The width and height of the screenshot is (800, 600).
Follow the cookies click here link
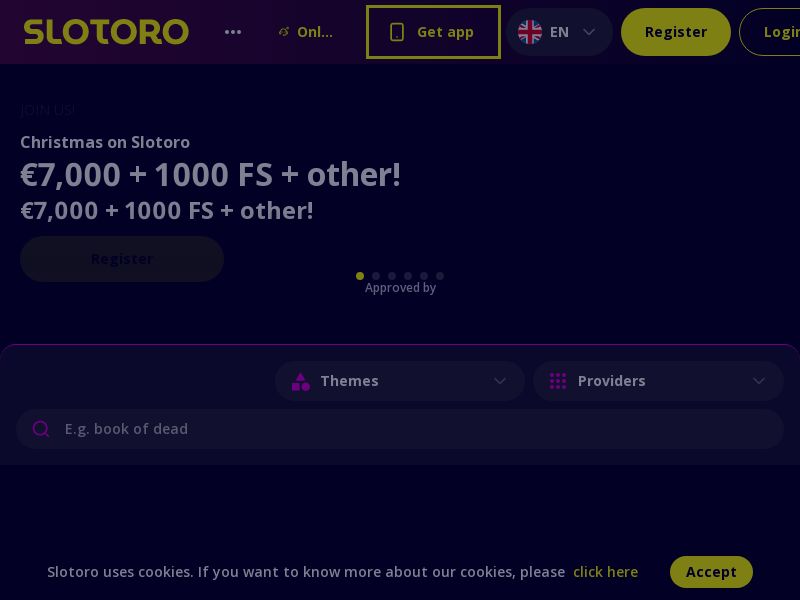(605, 572)
